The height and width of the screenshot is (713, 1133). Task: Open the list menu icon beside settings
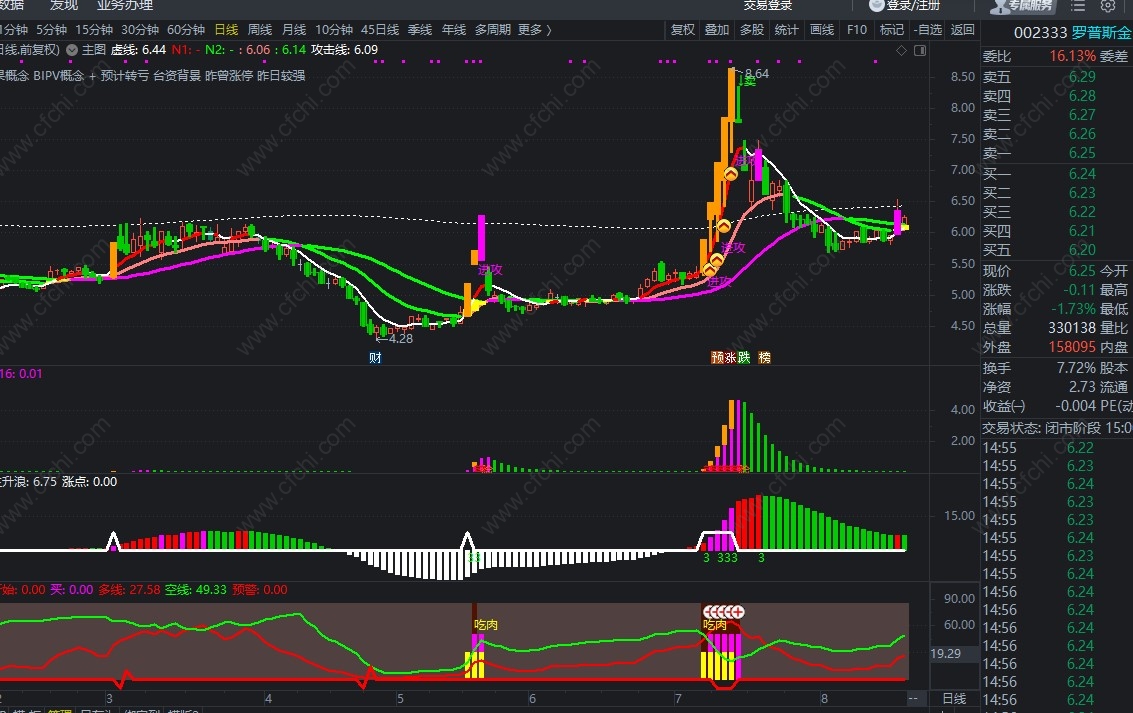click(1078, 6)
